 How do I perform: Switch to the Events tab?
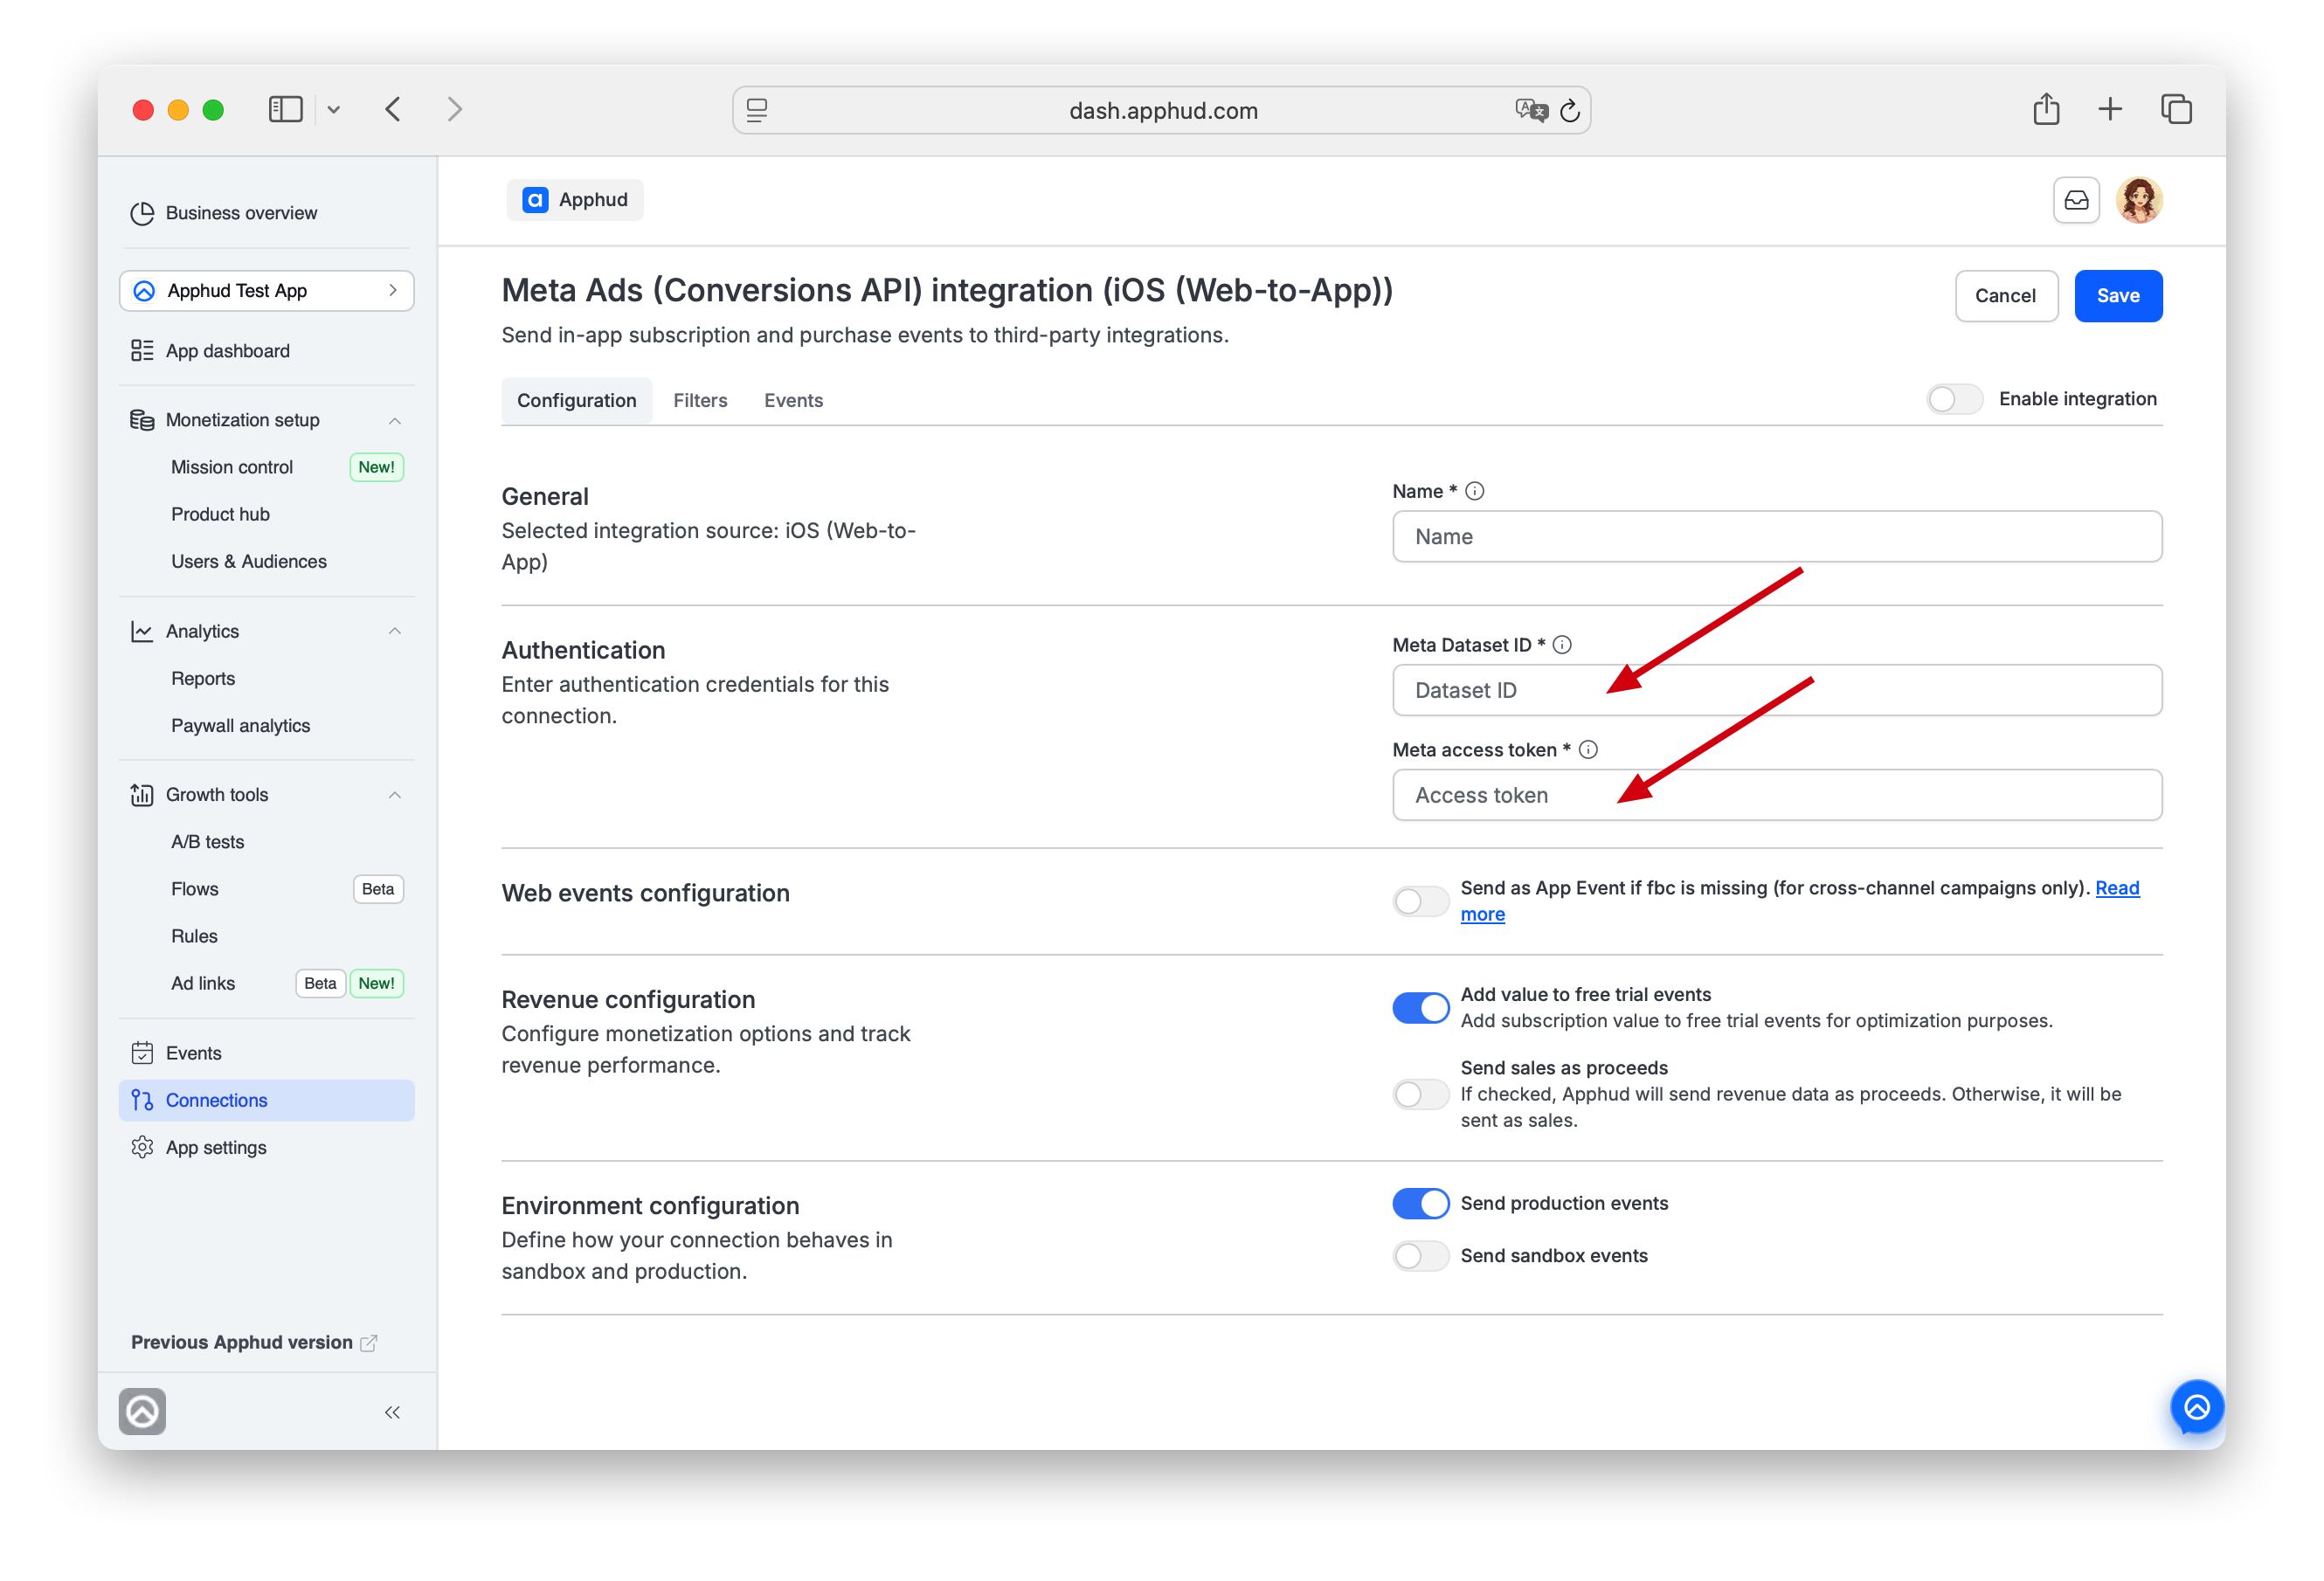coord(793,400)
